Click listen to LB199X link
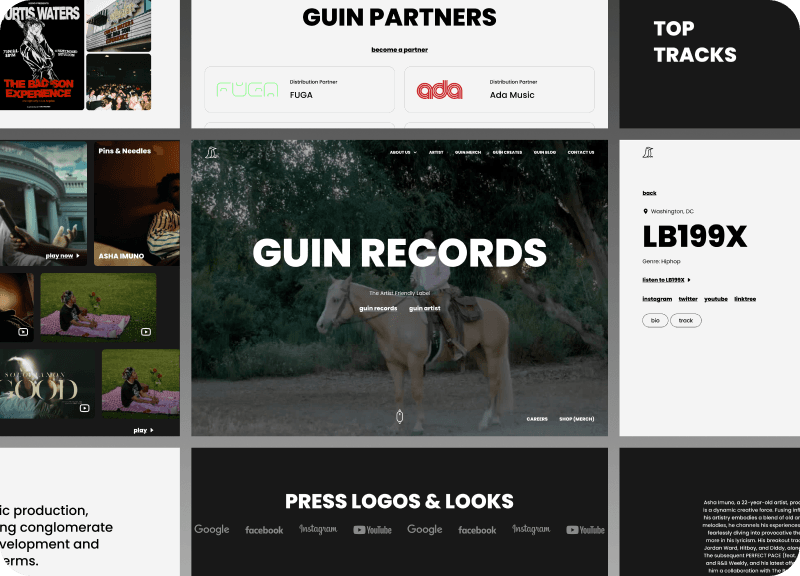800x576 pixels. point(666,280)
